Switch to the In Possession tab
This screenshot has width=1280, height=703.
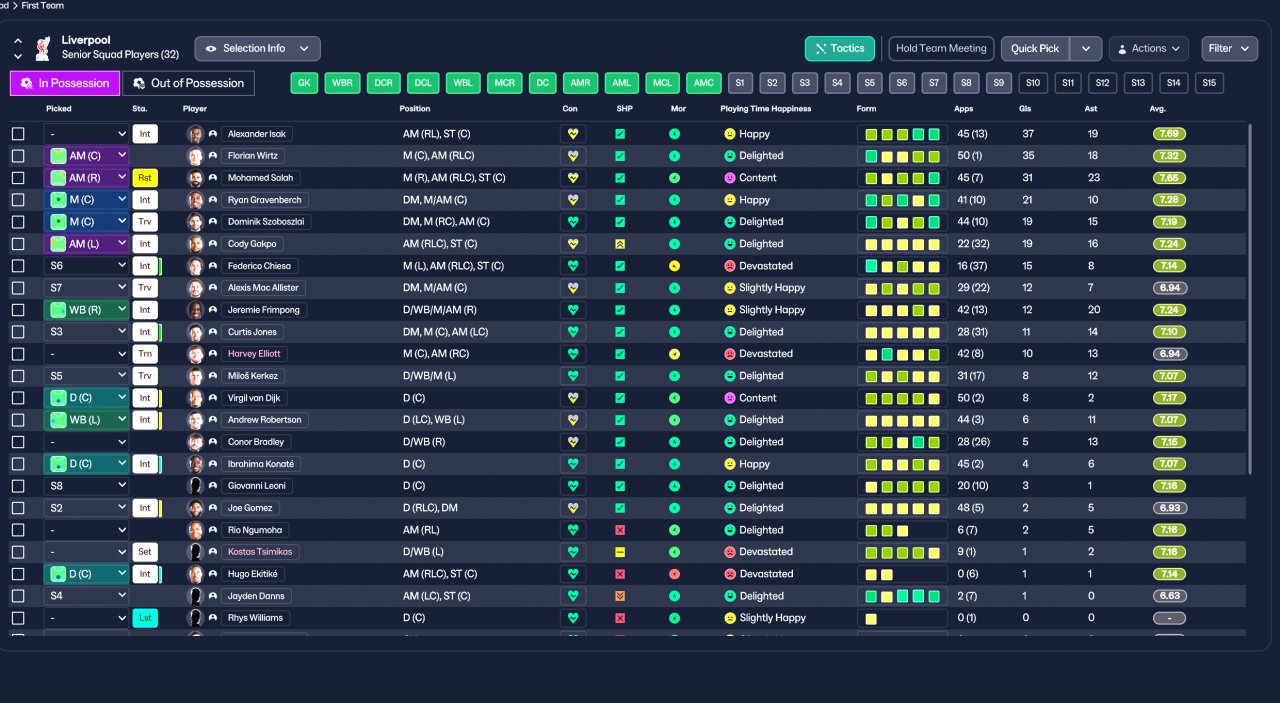[x=65, y=83]
